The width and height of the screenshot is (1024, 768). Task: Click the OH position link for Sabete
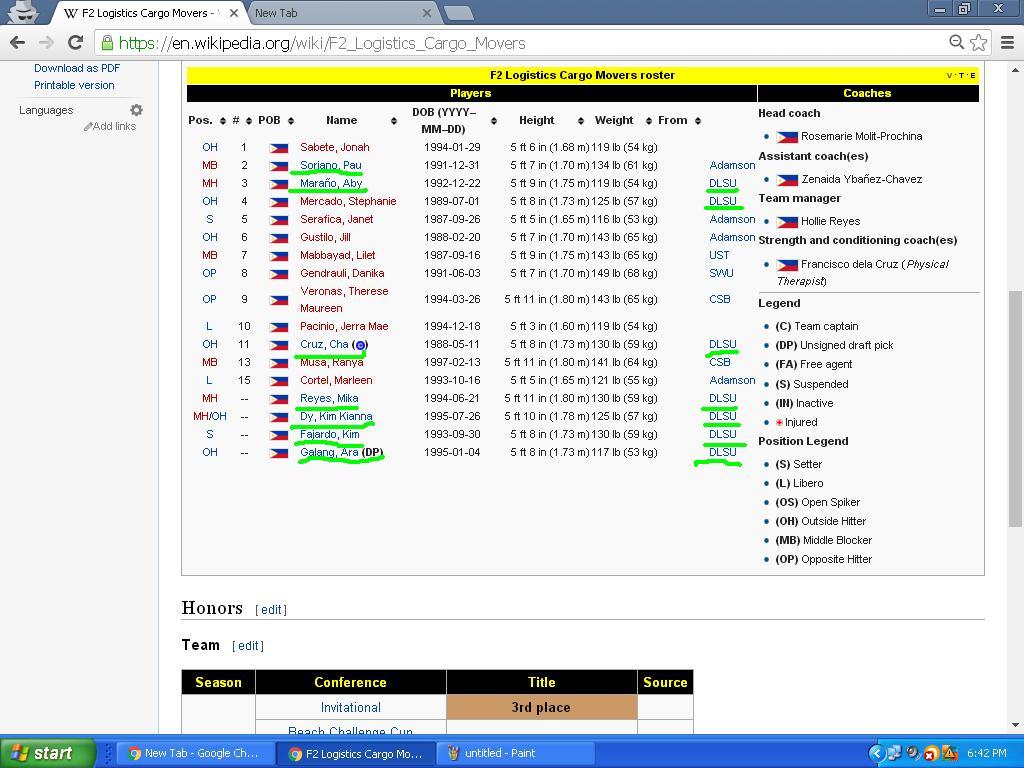coord(210,147)
